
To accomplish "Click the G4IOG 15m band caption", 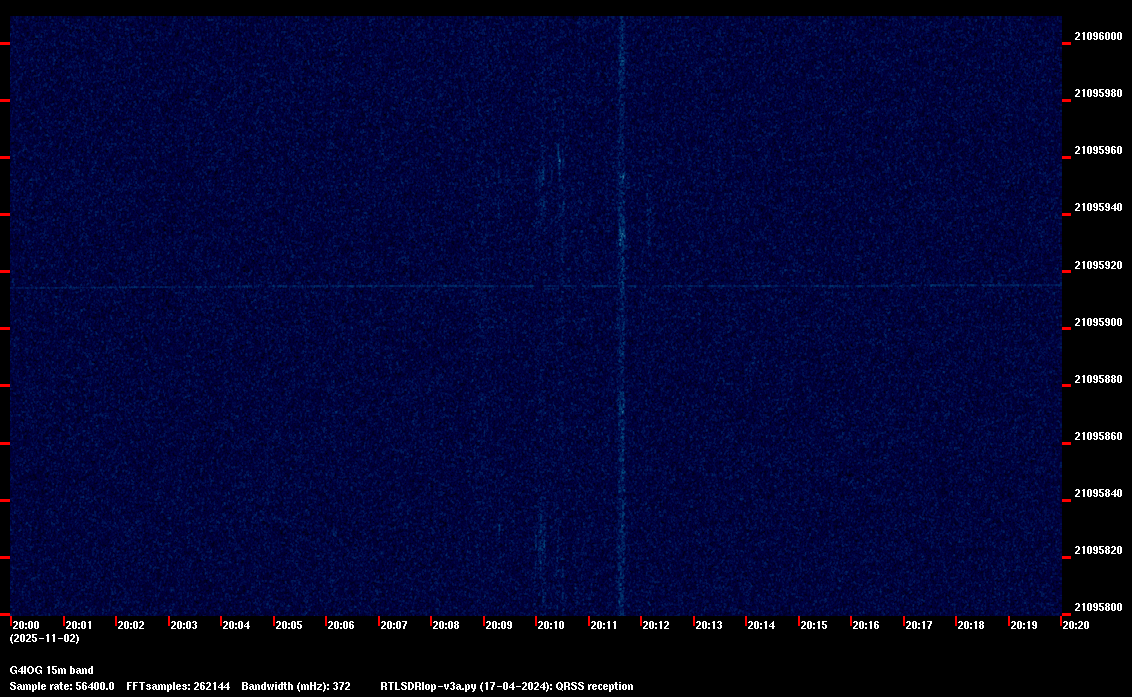I will 51,670.
